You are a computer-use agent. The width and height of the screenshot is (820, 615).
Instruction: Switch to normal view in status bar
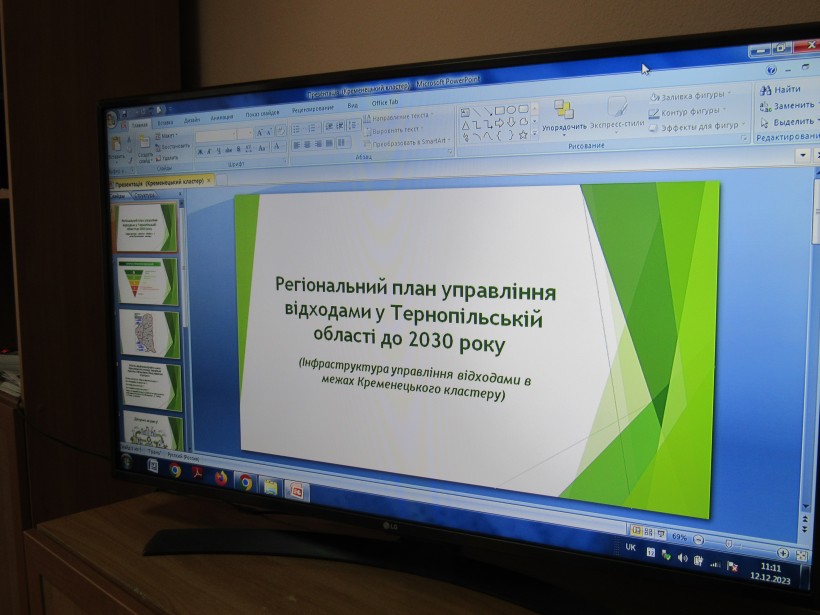[636, 531]
